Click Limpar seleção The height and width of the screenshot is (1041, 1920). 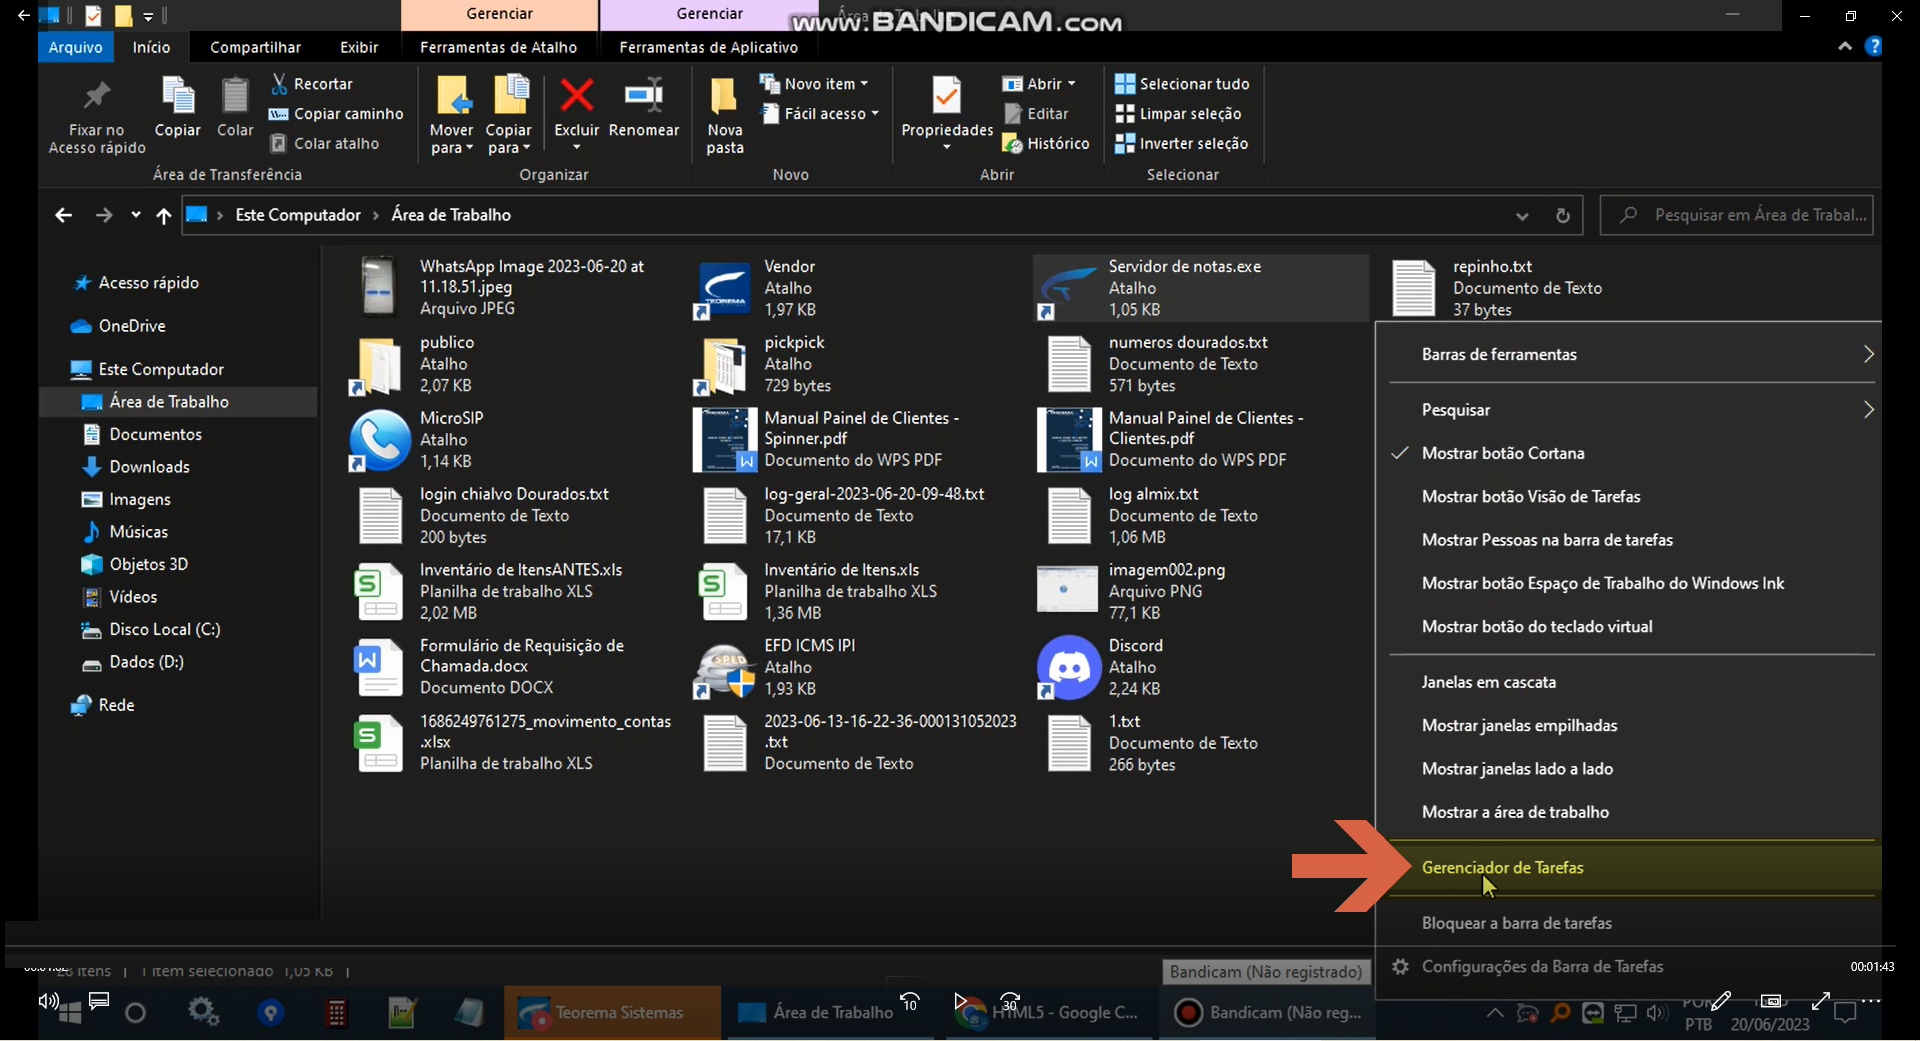click(1178, 114)
